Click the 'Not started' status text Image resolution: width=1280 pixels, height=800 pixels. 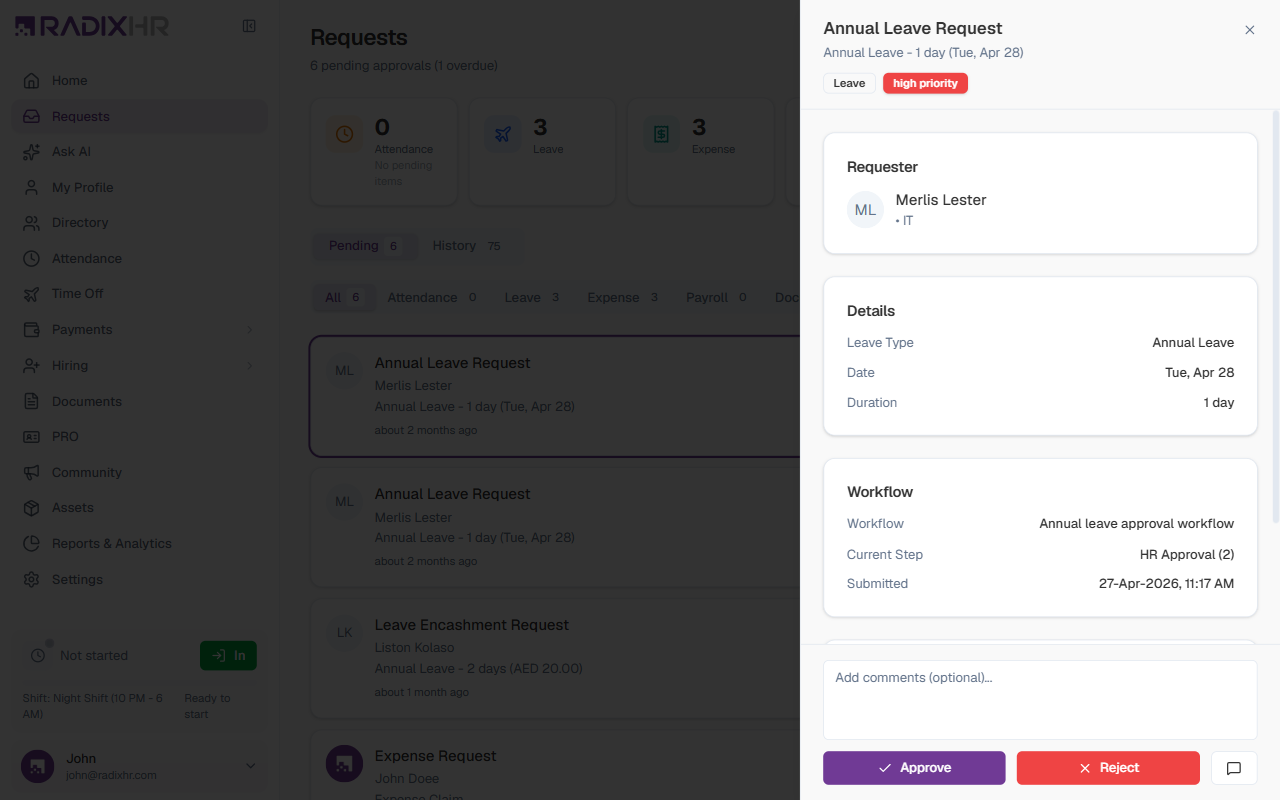tap(94, 656)
